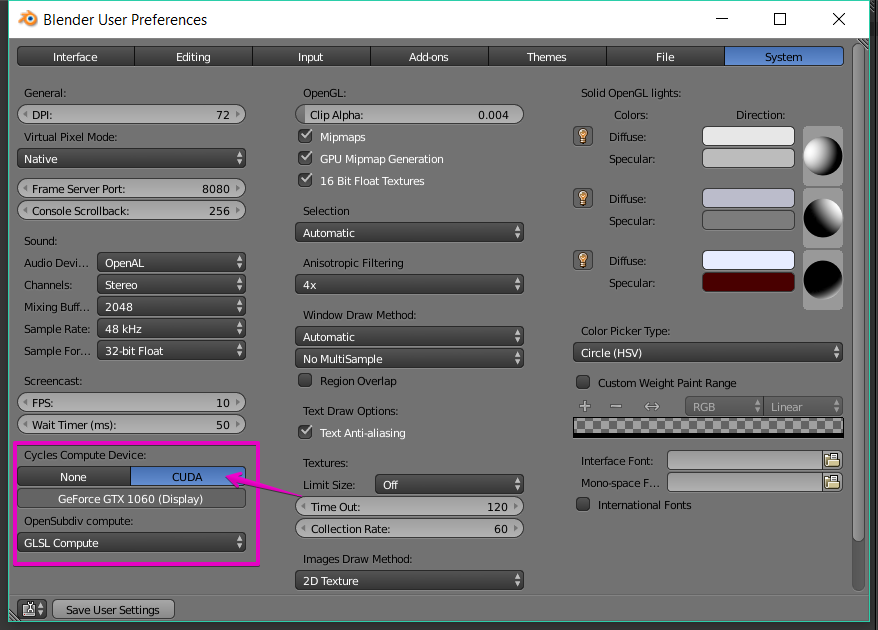878x630 pixels.
Task: Click the vertical scrollbar on right side
Action: tap(858, 291)
